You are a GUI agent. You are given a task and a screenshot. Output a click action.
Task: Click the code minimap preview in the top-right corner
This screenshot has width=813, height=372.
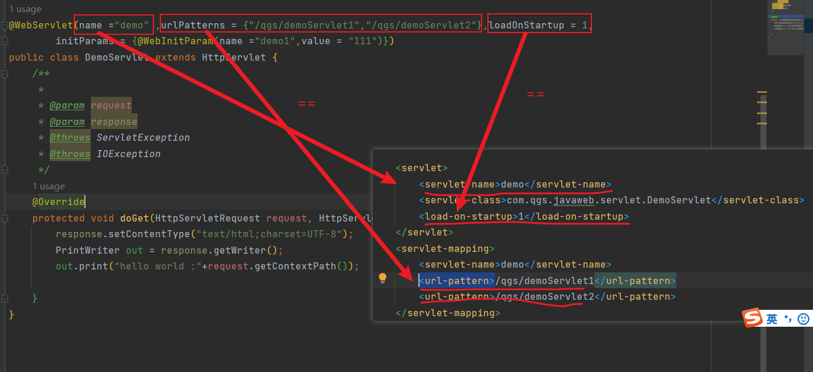[x=786, y=27]
